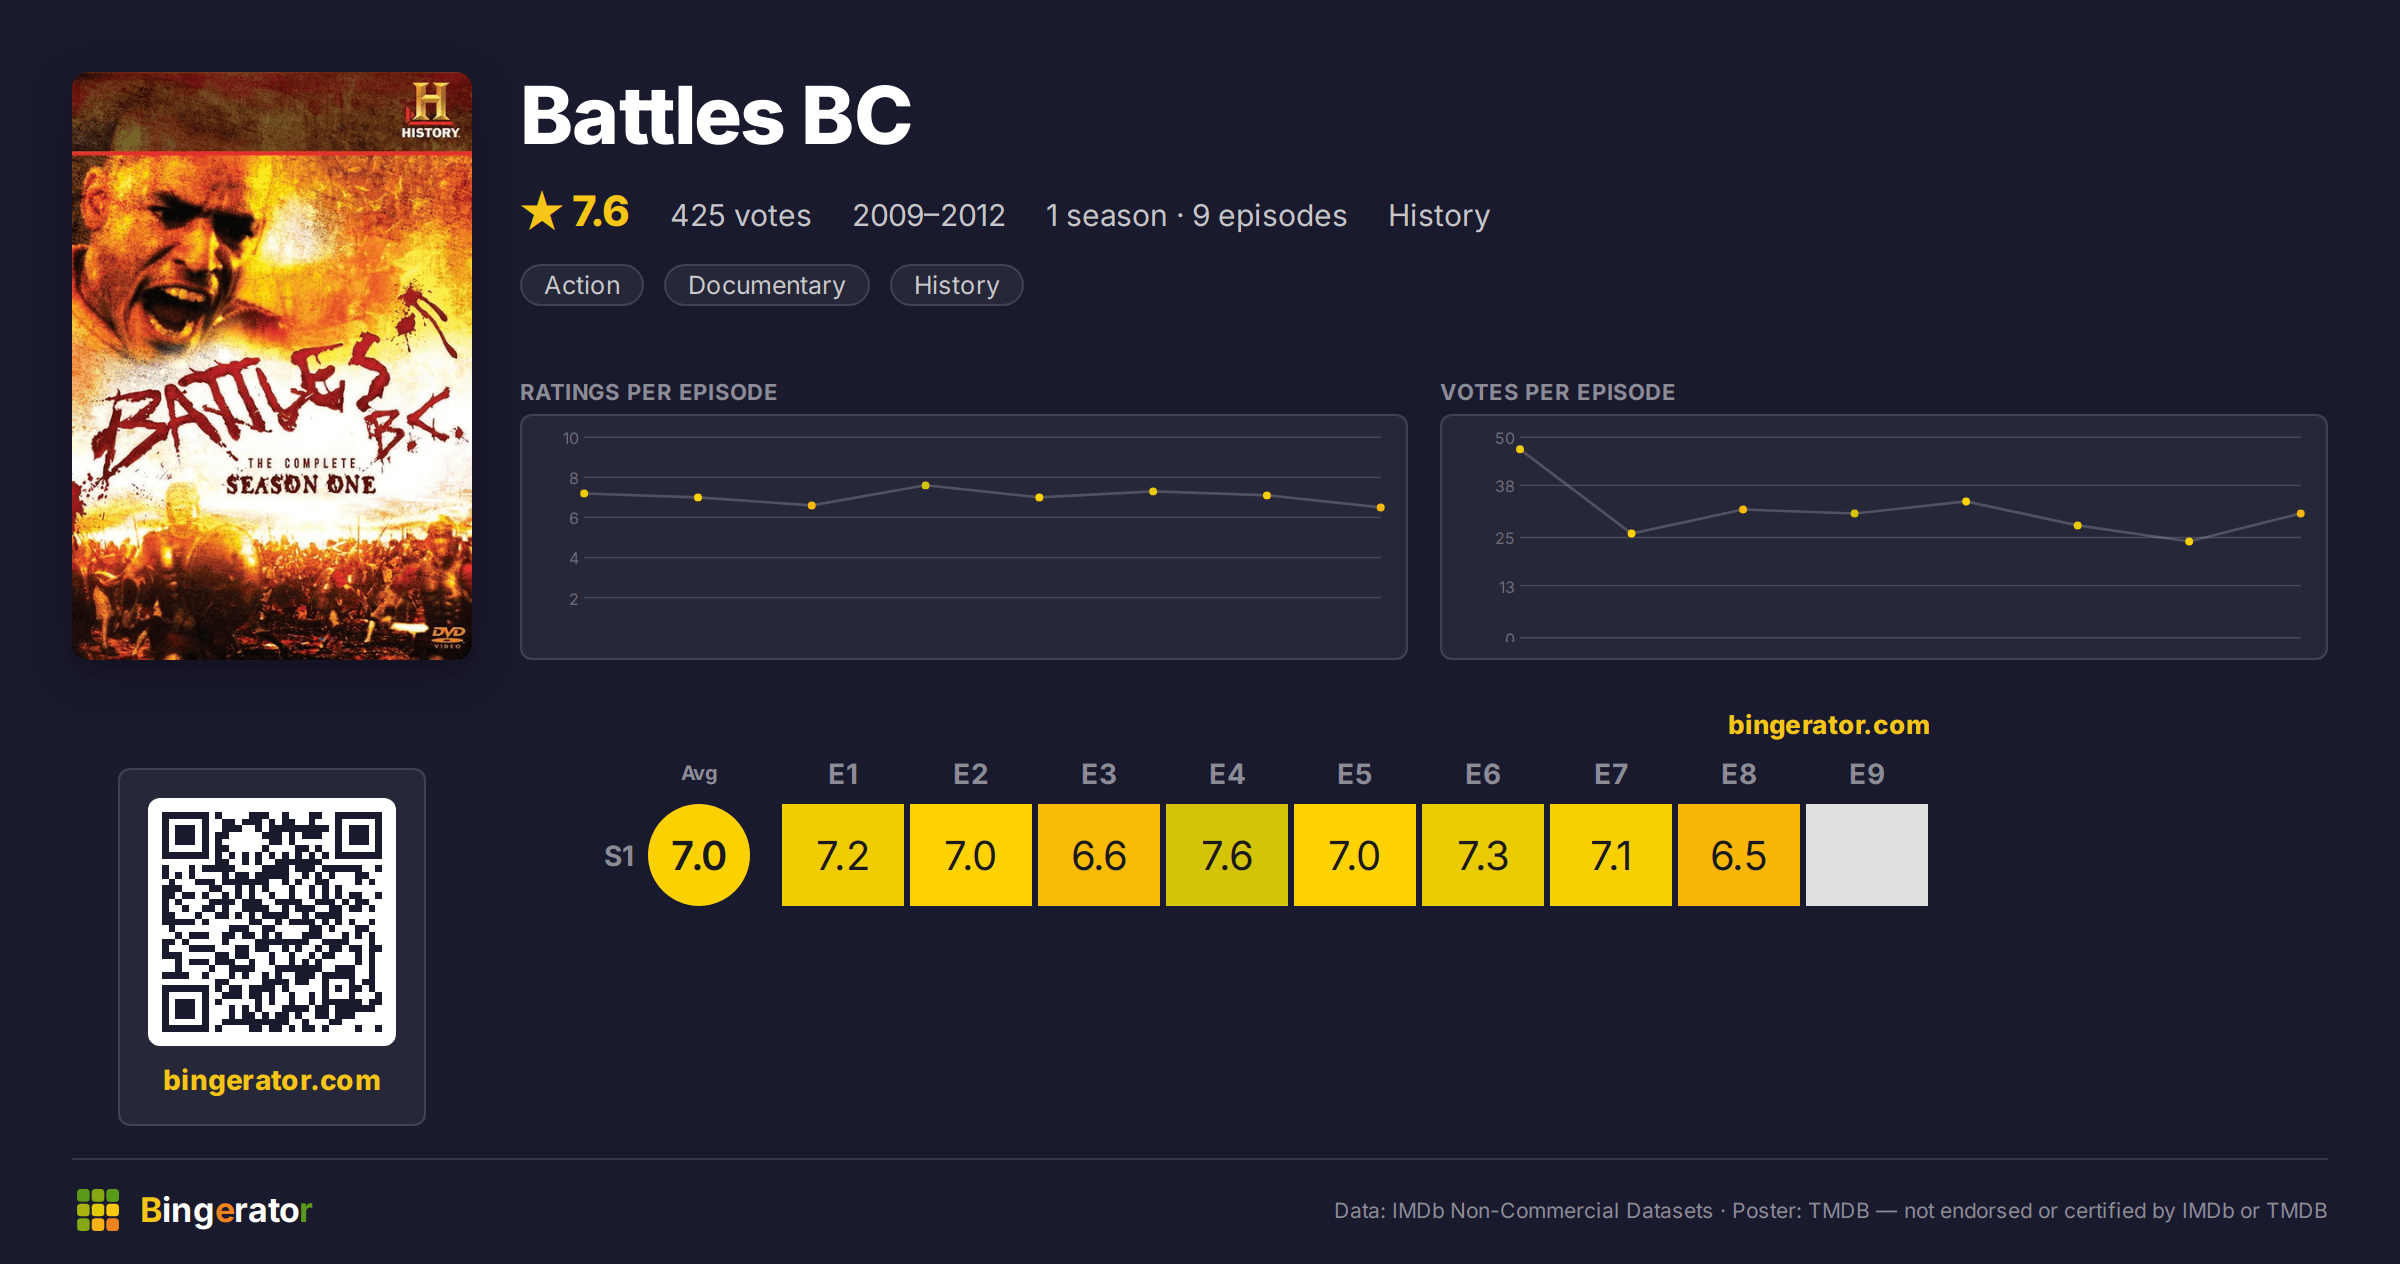This screenshot has width=2400, height=1266.
Task: Click the QR code image
Action: (x=272, y=922)
